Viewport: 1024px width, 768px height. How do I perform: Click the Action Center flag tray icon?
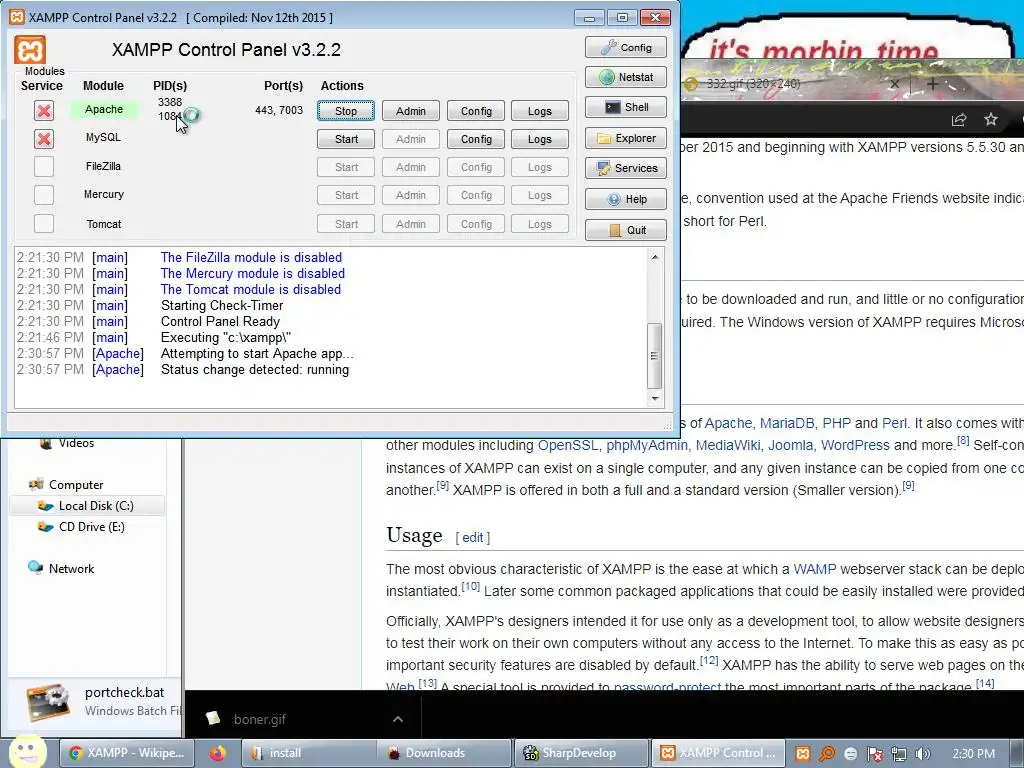[x=875, y=754]
